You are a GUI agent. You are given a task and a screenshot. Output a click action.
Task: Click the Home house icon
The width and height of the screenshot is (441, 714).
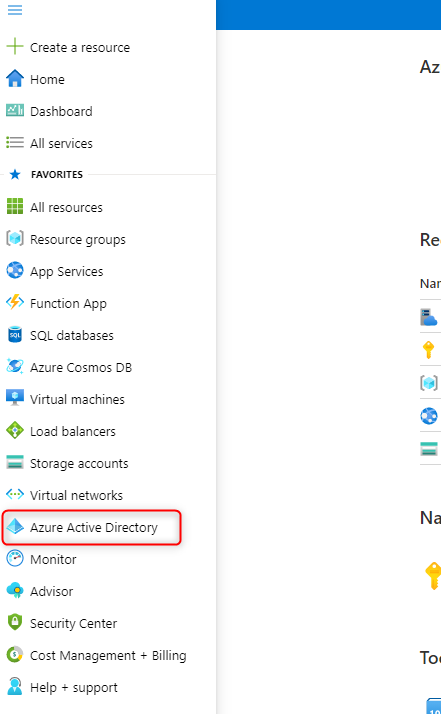(15, 78)
